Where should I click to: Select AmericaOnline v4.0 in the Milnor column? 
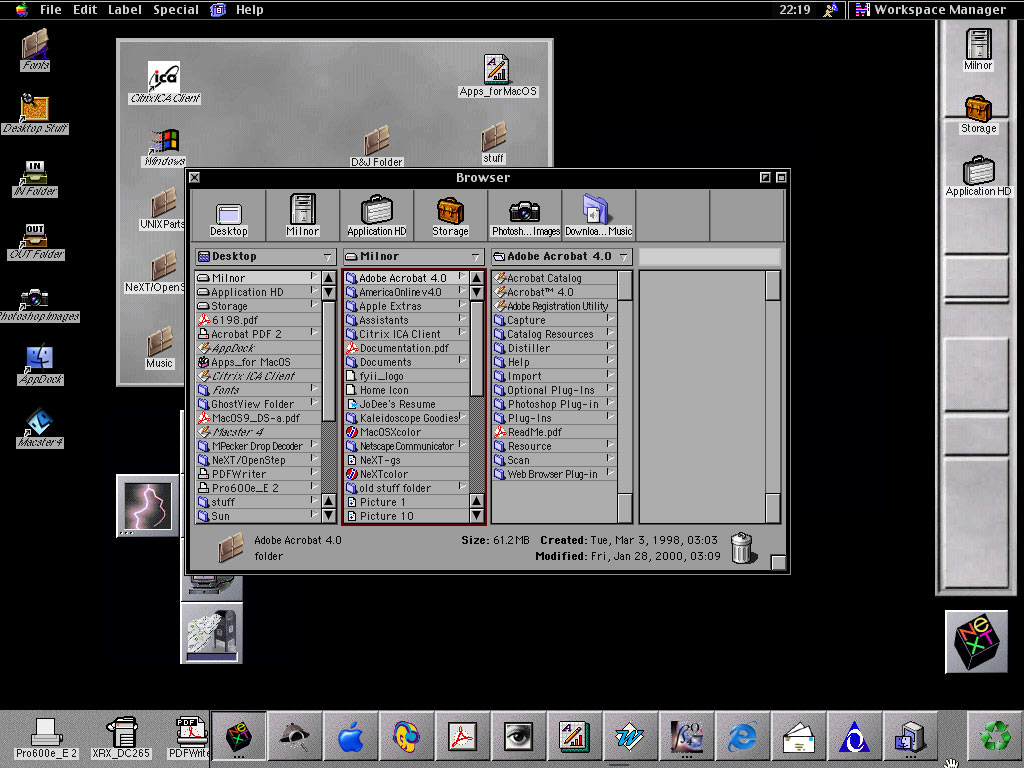pyautogui.click(x=406, y=292)
